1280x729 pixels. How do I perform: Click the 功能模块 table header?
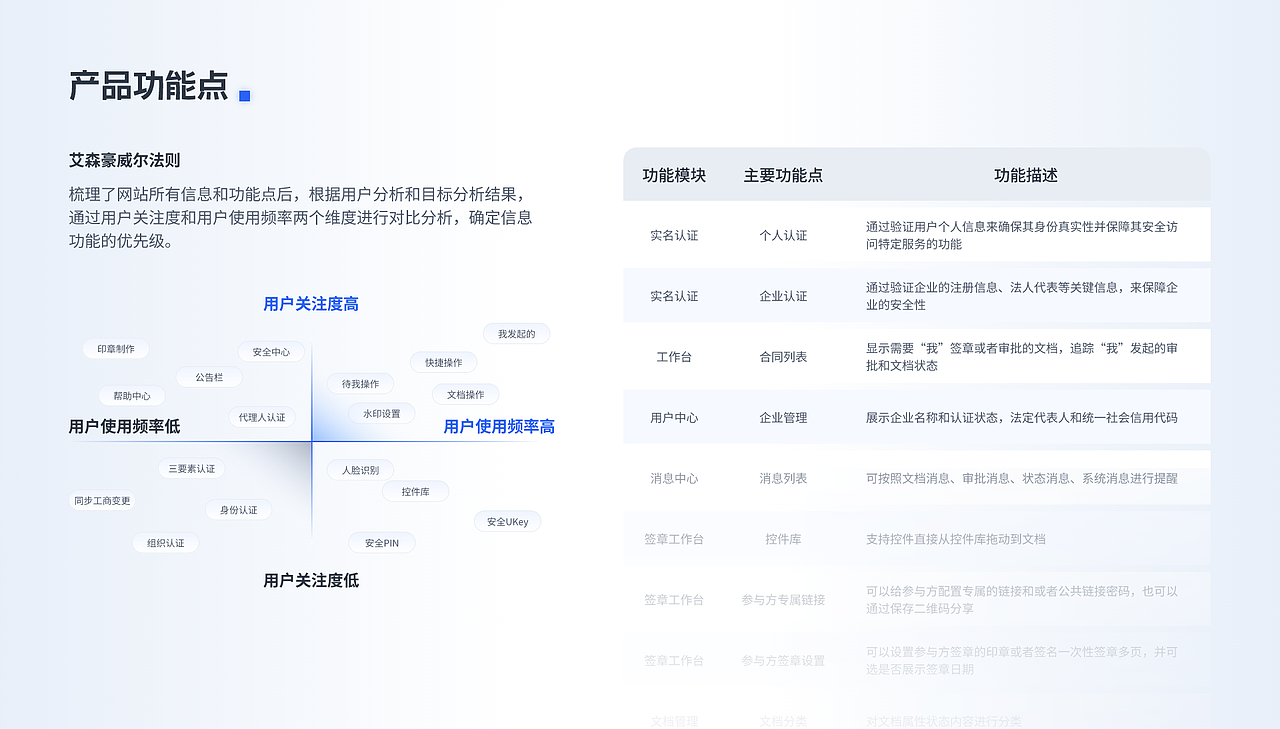[x=675, y=174]
